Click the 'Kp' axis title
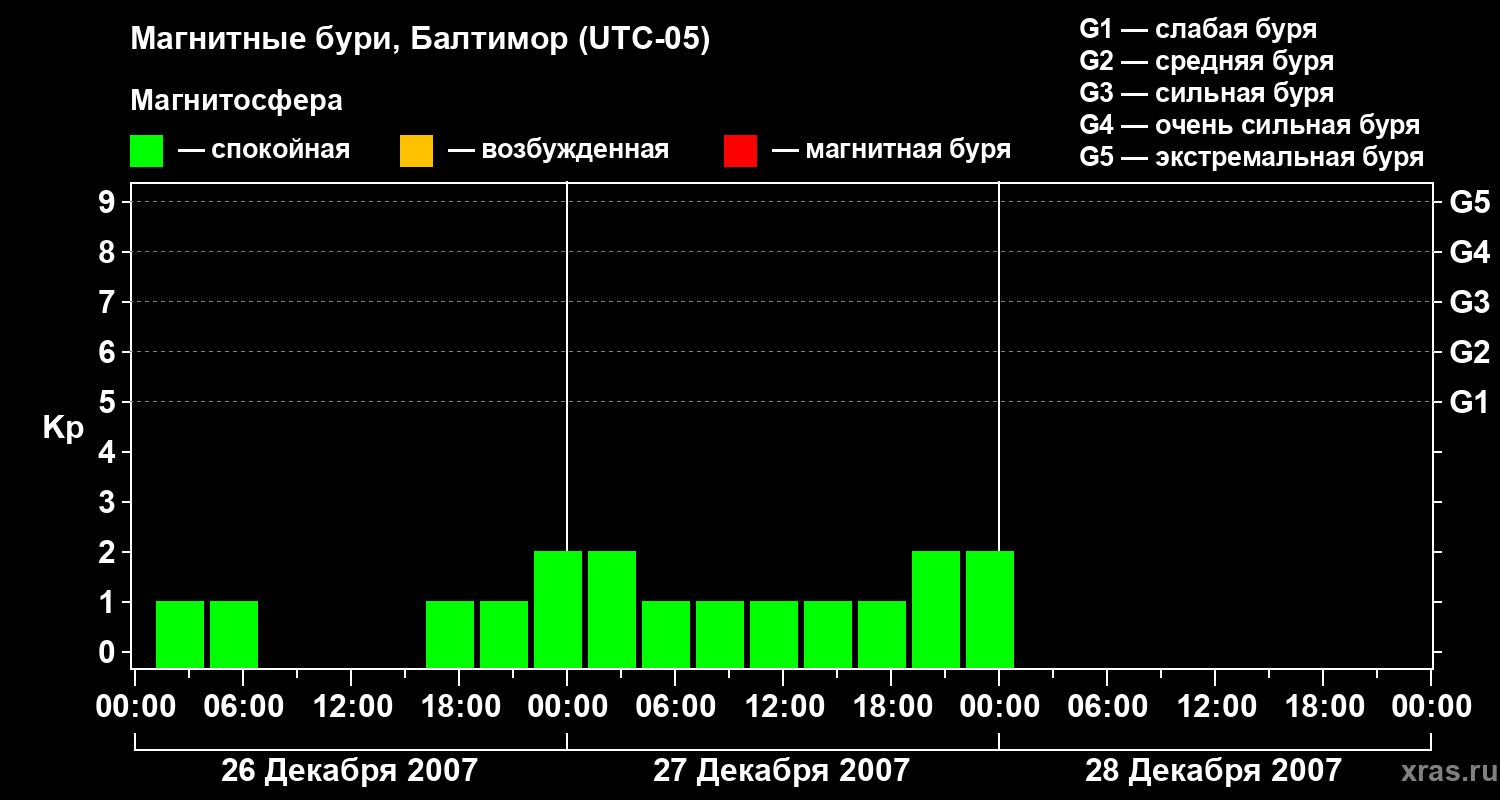The height and width of the screenshot is (800, 1500). click(x=63, y=428)
